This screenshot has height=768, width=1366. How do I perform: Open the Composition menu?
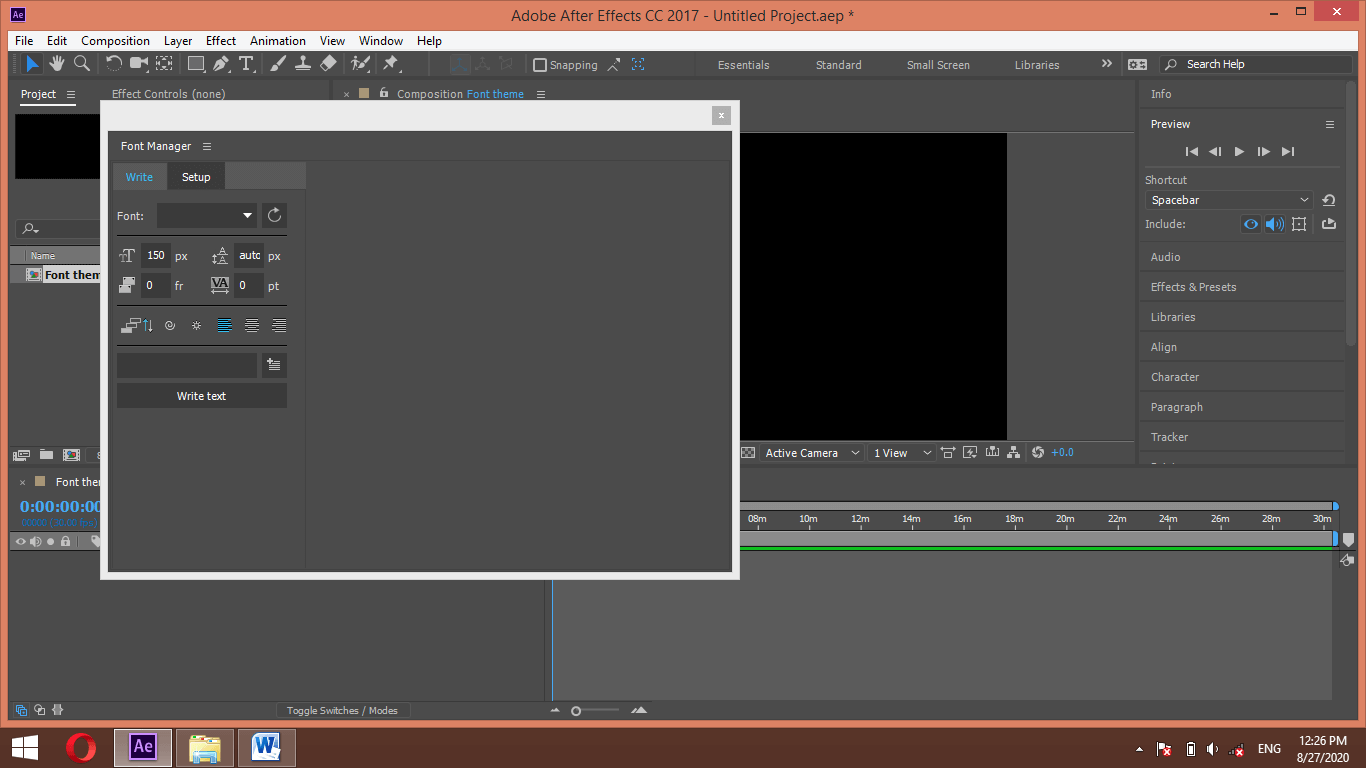tap(115, 41)
